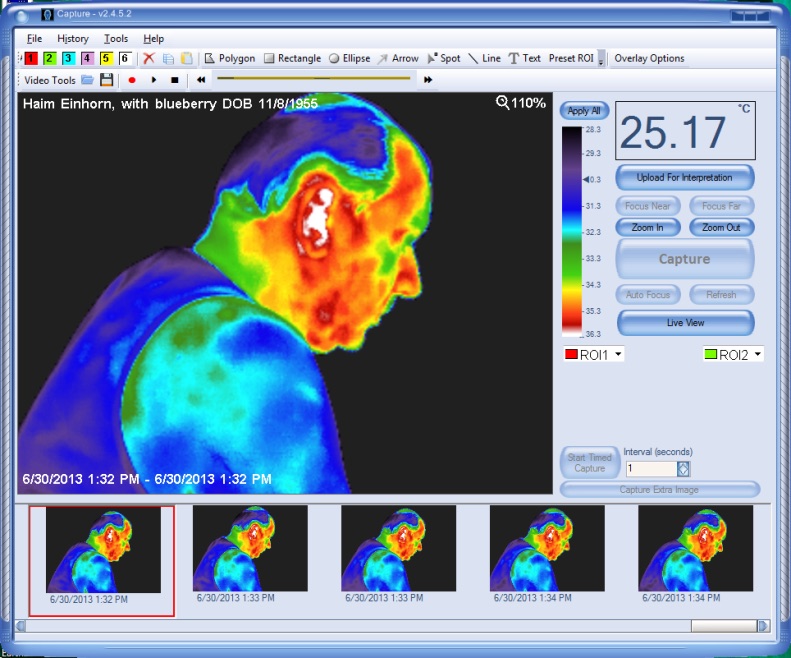Select the fourth thumbnail, the first one captioned 1:34 PM

(547, 549)
